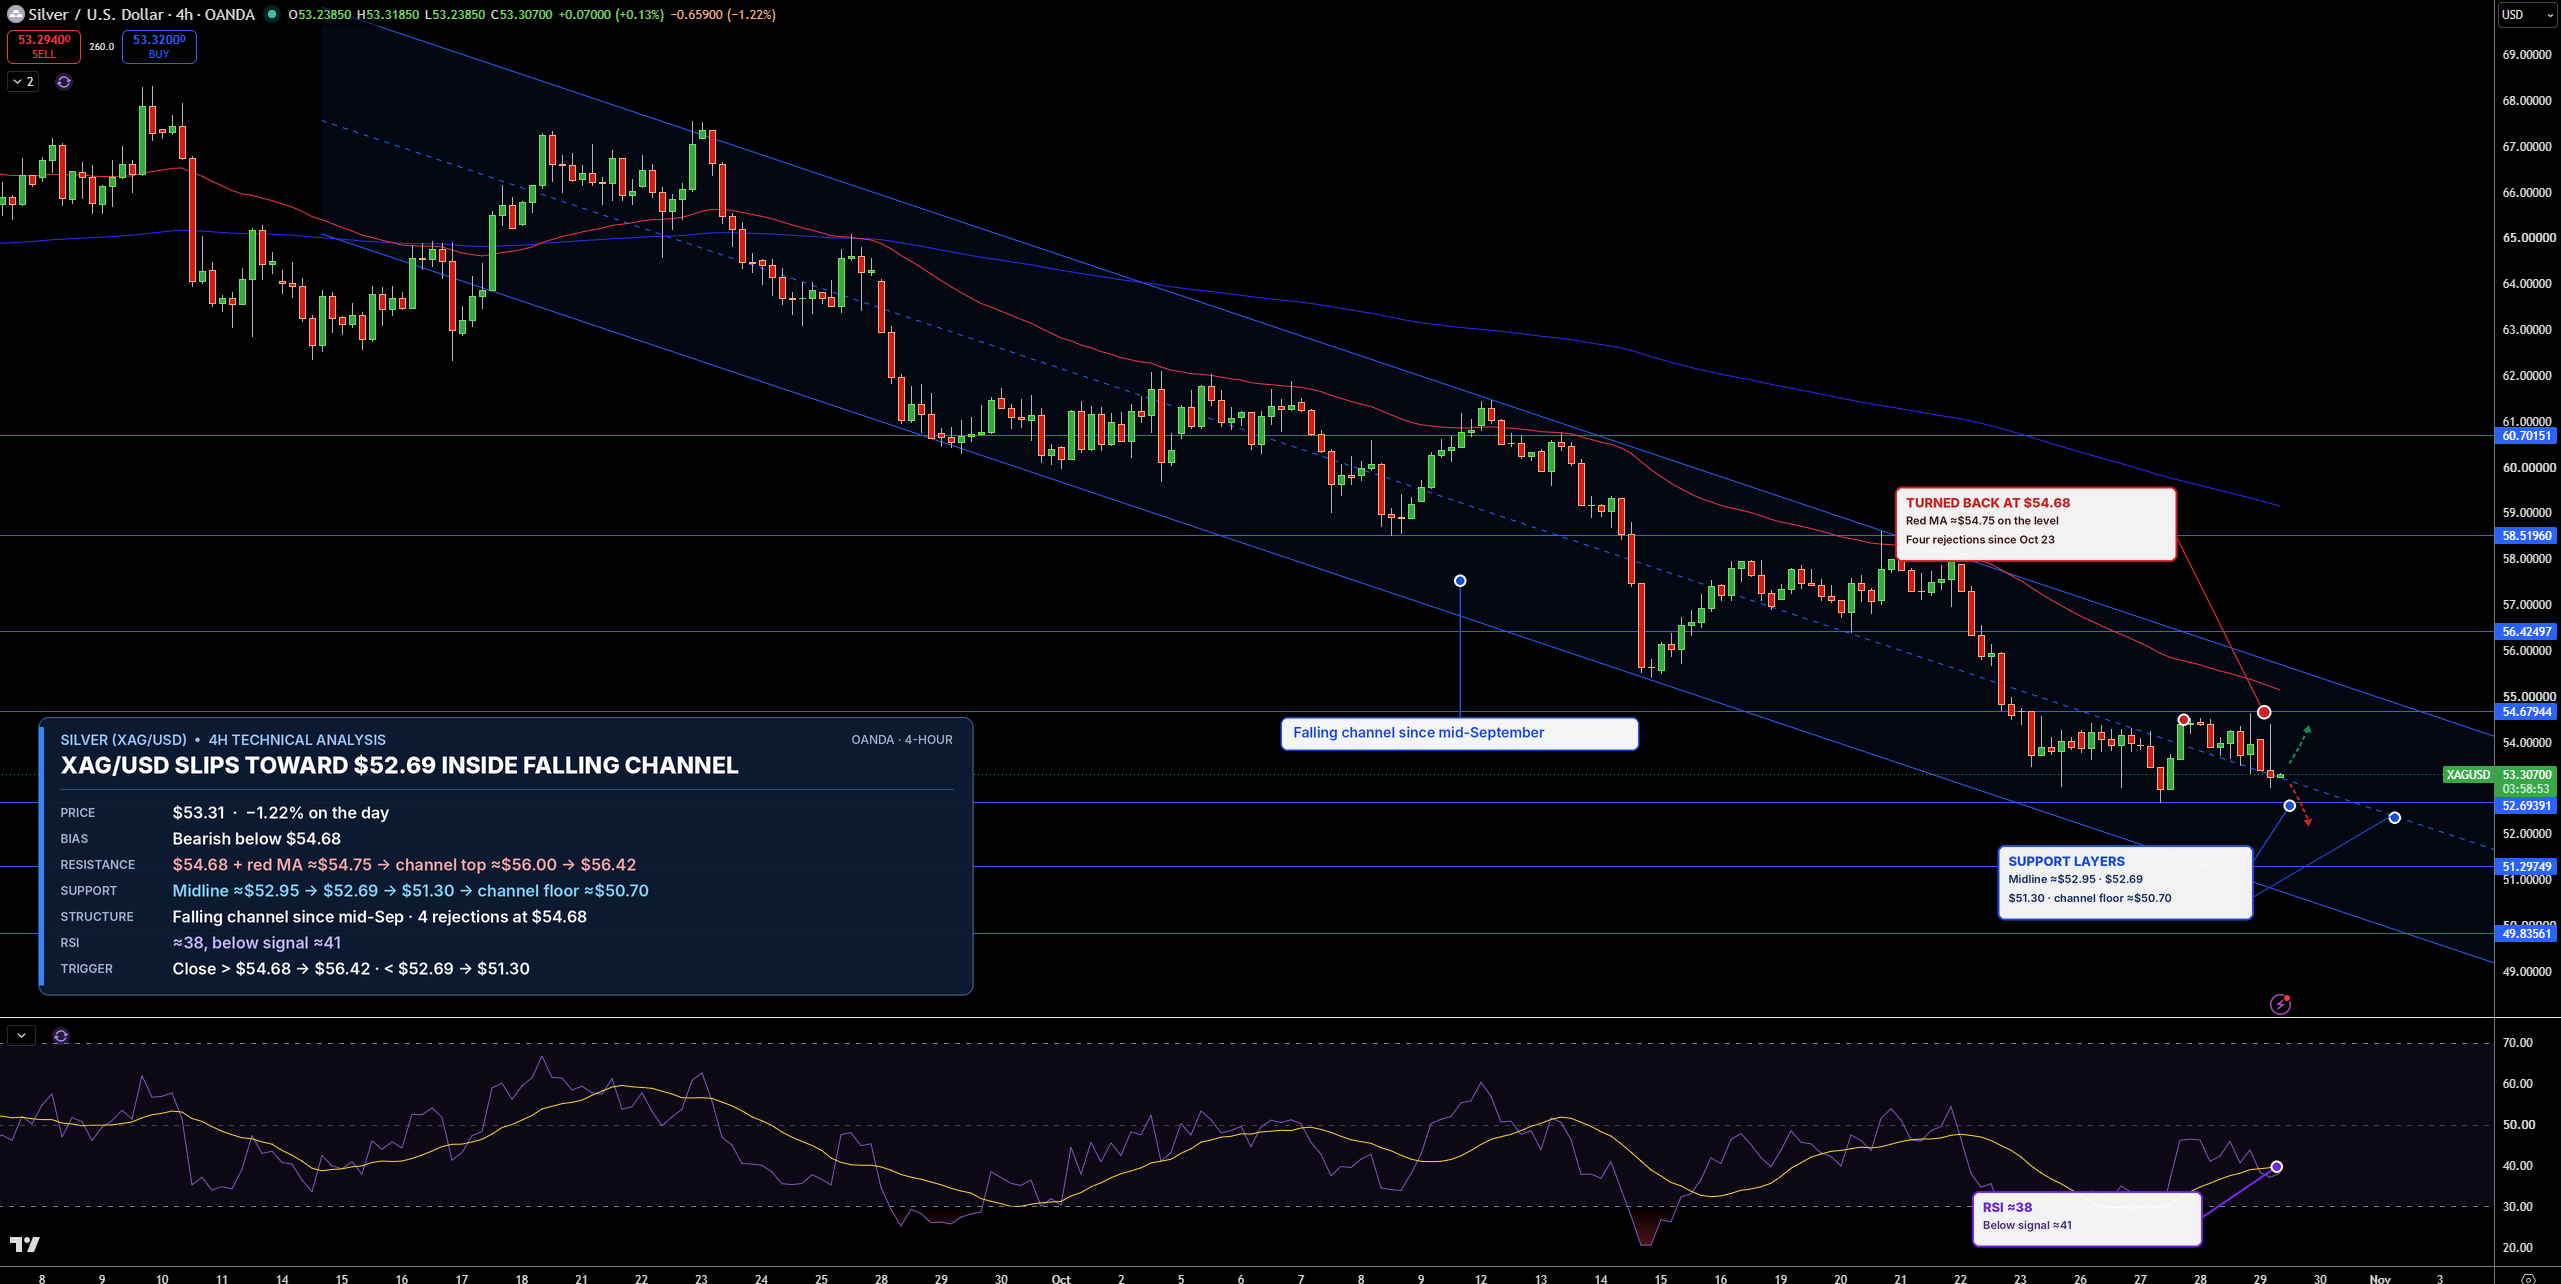The height and width of the screenshot is (1284, 2561).
Task: Click the 30.00 level on the RSI scale
Action: [2517, 1207]
